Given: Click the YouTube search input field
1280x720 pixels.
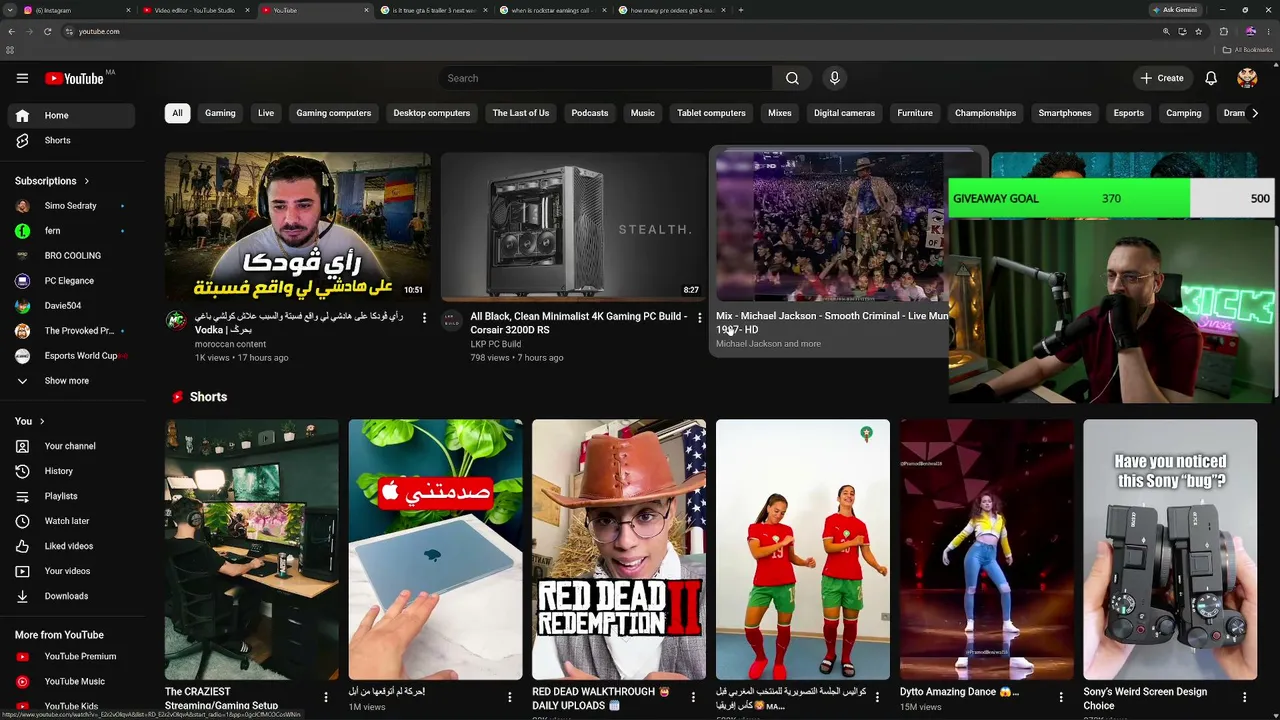Looking at the screenshot, I should (x=605, y=78).
